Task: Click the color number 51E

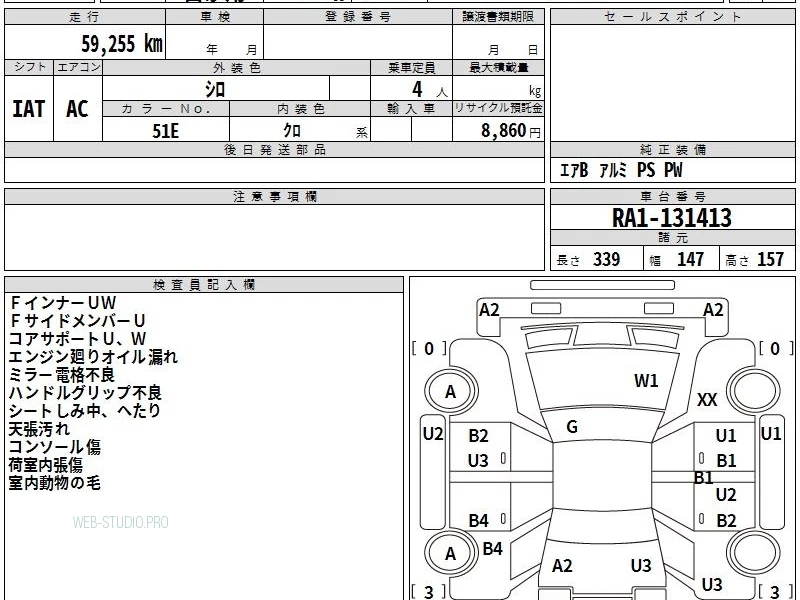Action: (x=166, y=131)
